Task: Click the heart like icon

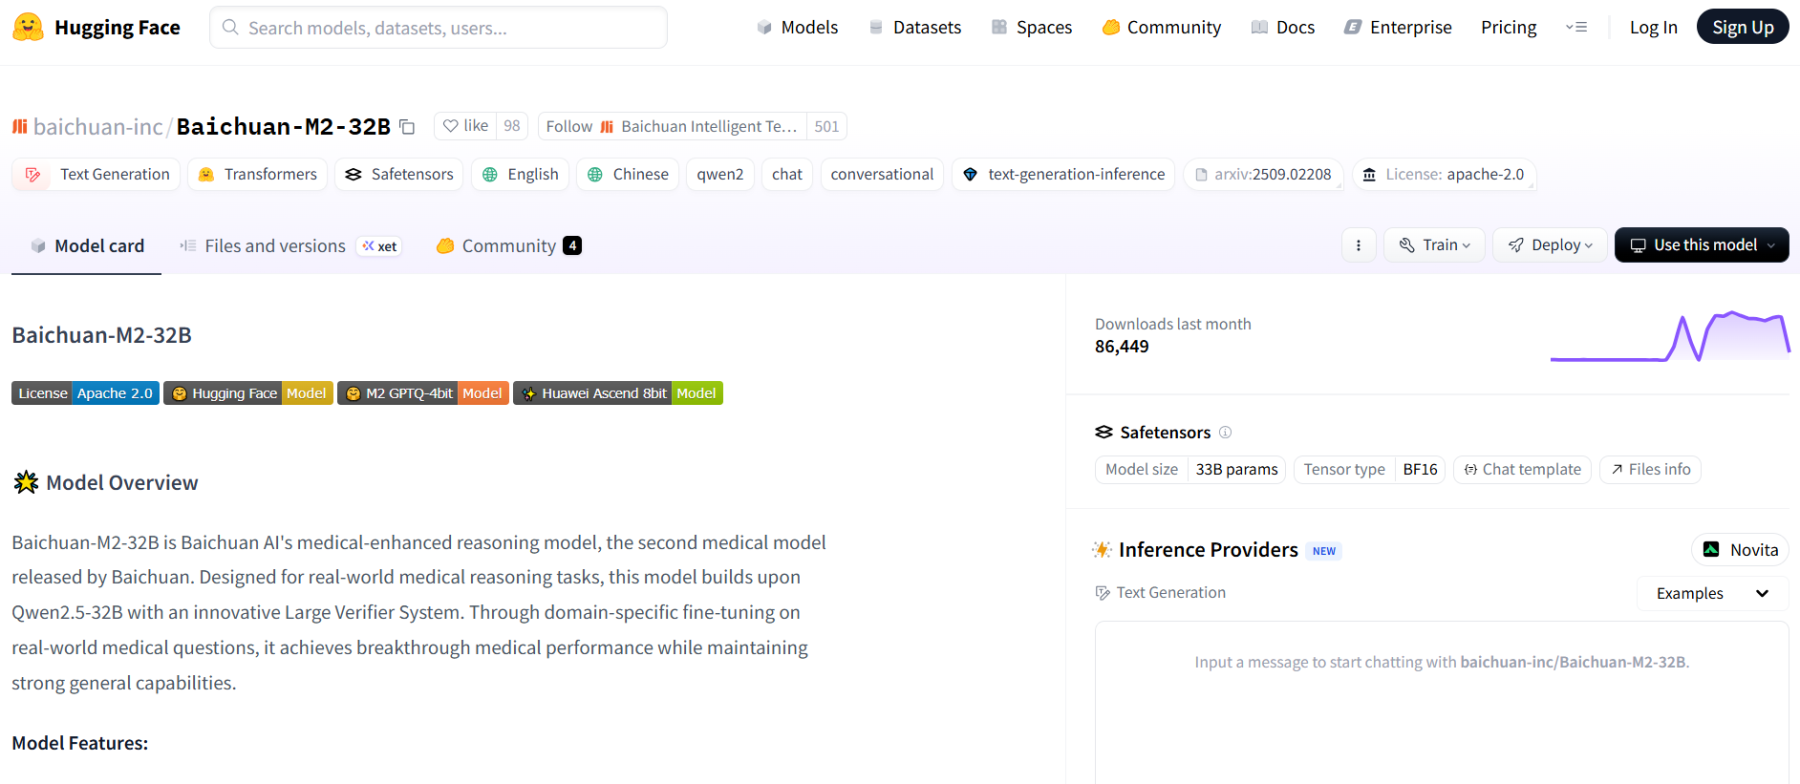Action: click(451, 126)
